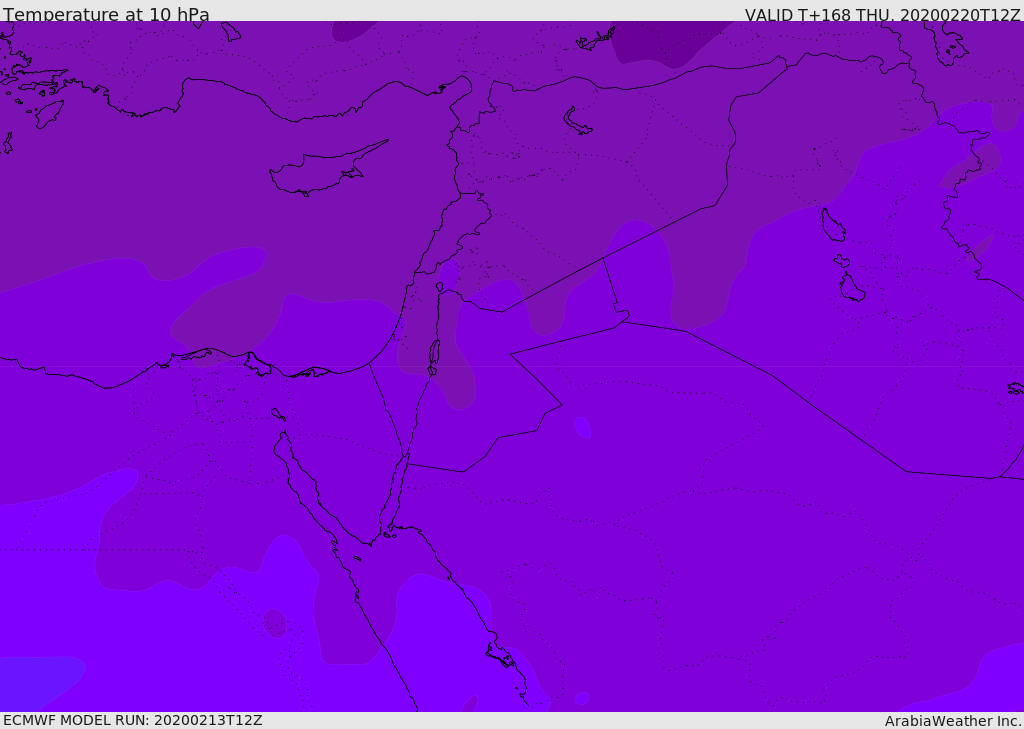Click the 'VALID T+168 THU. 20200220T12Z' label

[x=882, y=14]
